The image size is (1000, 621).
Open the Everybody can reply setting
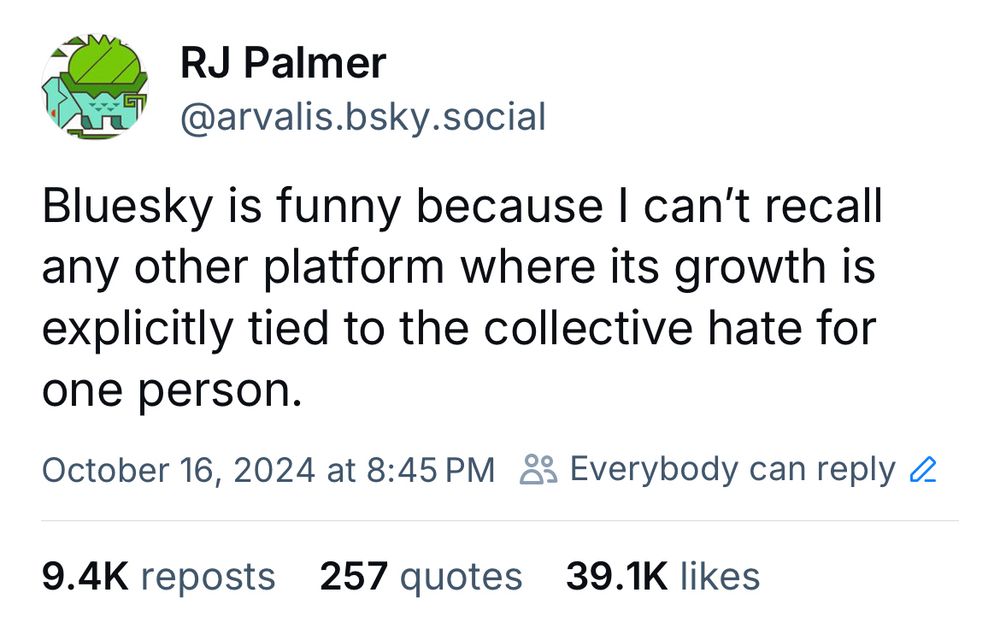coord(732,470)
